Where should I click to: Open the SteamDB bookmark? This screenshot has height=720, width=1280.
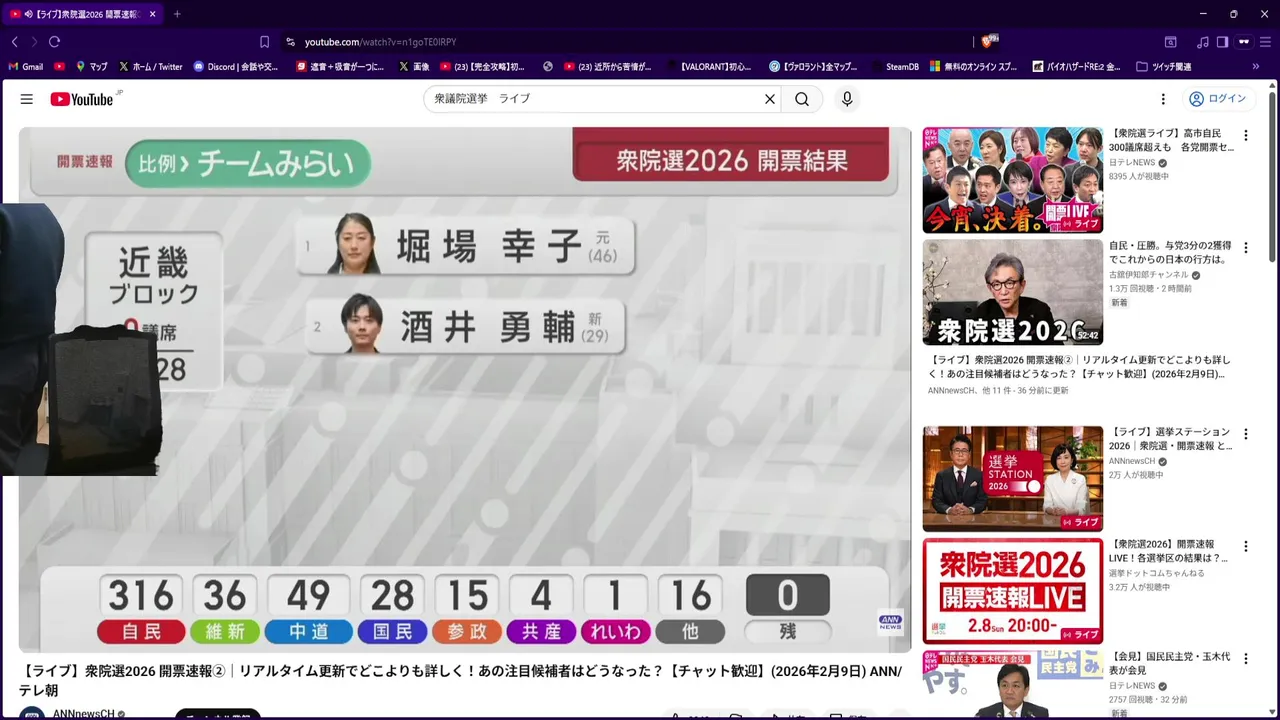(x=895, y=67)
